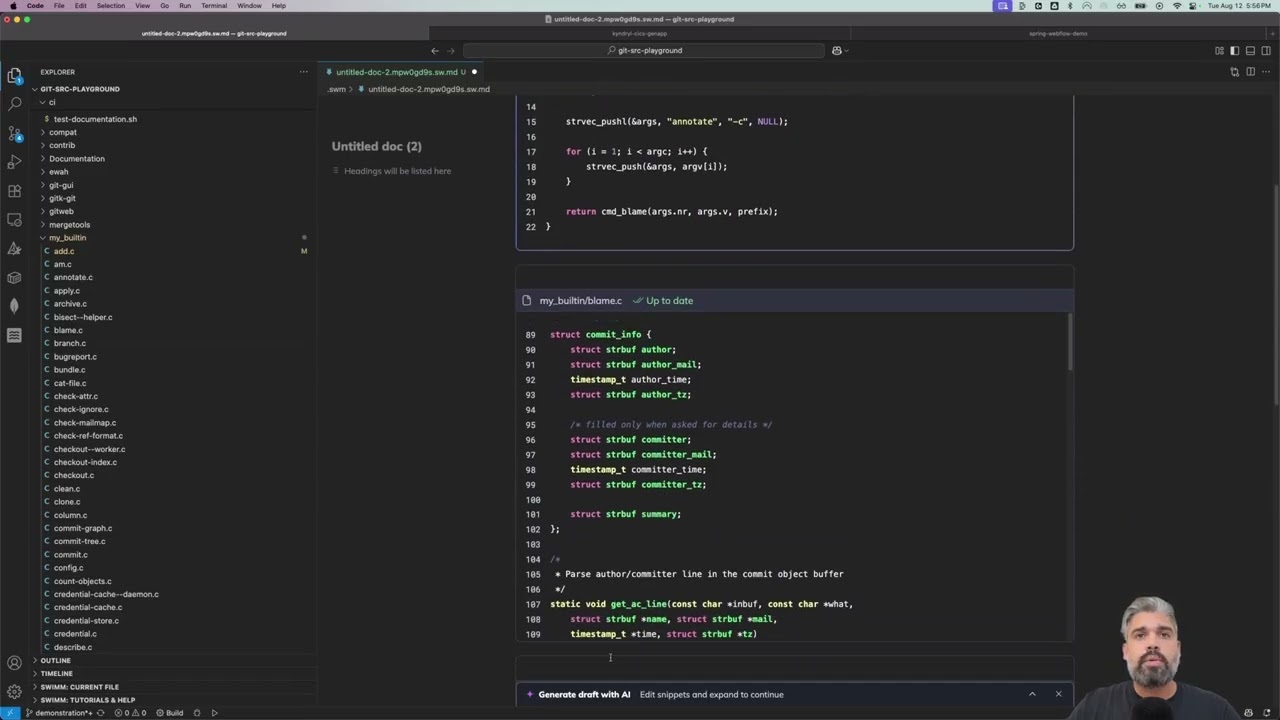This screenshot has height=720, width=1280.
Task: Click the git-src-playground command center search
Action: (x=644, y=50)
